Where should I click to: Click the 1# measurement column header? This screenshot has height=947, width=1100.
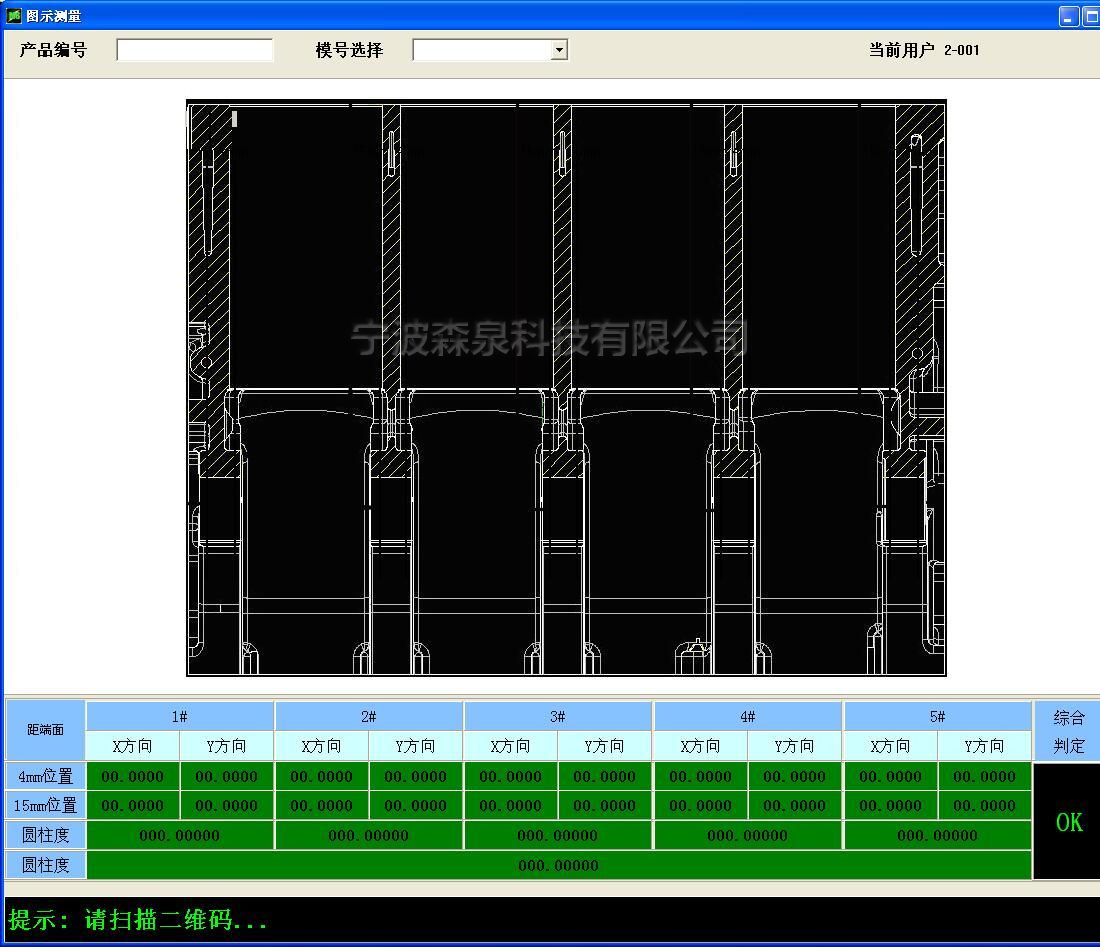[180, 716]
